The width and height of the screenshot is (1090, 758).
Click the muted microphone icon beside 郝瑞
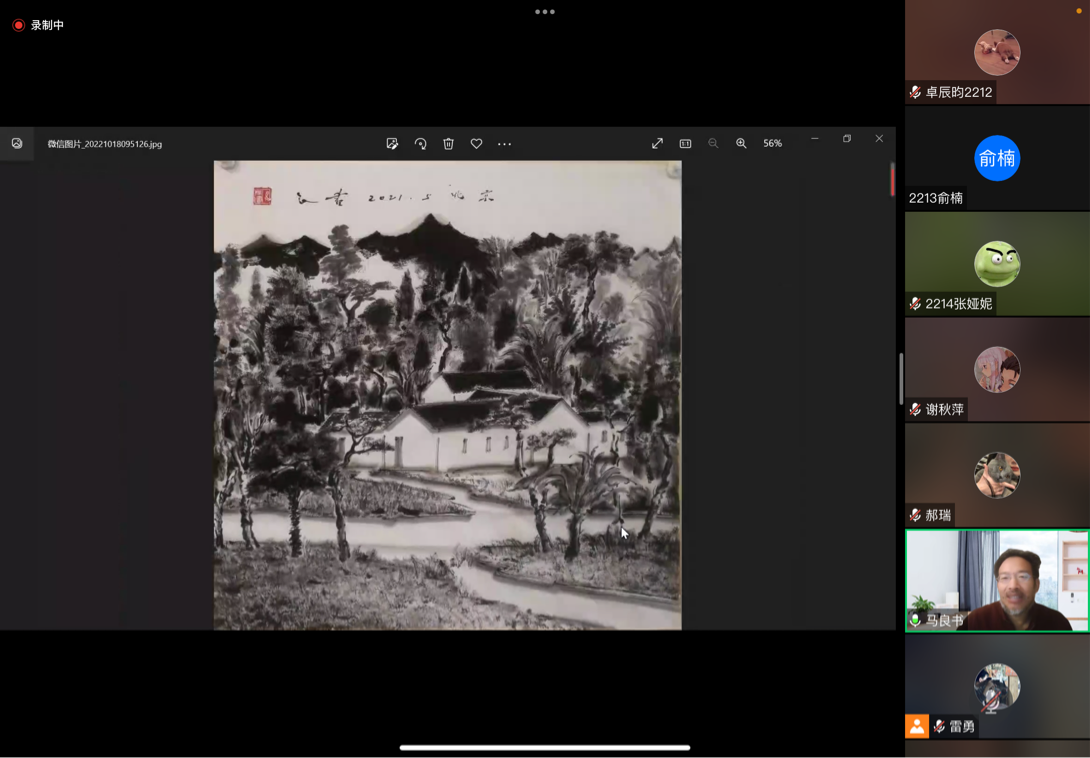(915, 515)
